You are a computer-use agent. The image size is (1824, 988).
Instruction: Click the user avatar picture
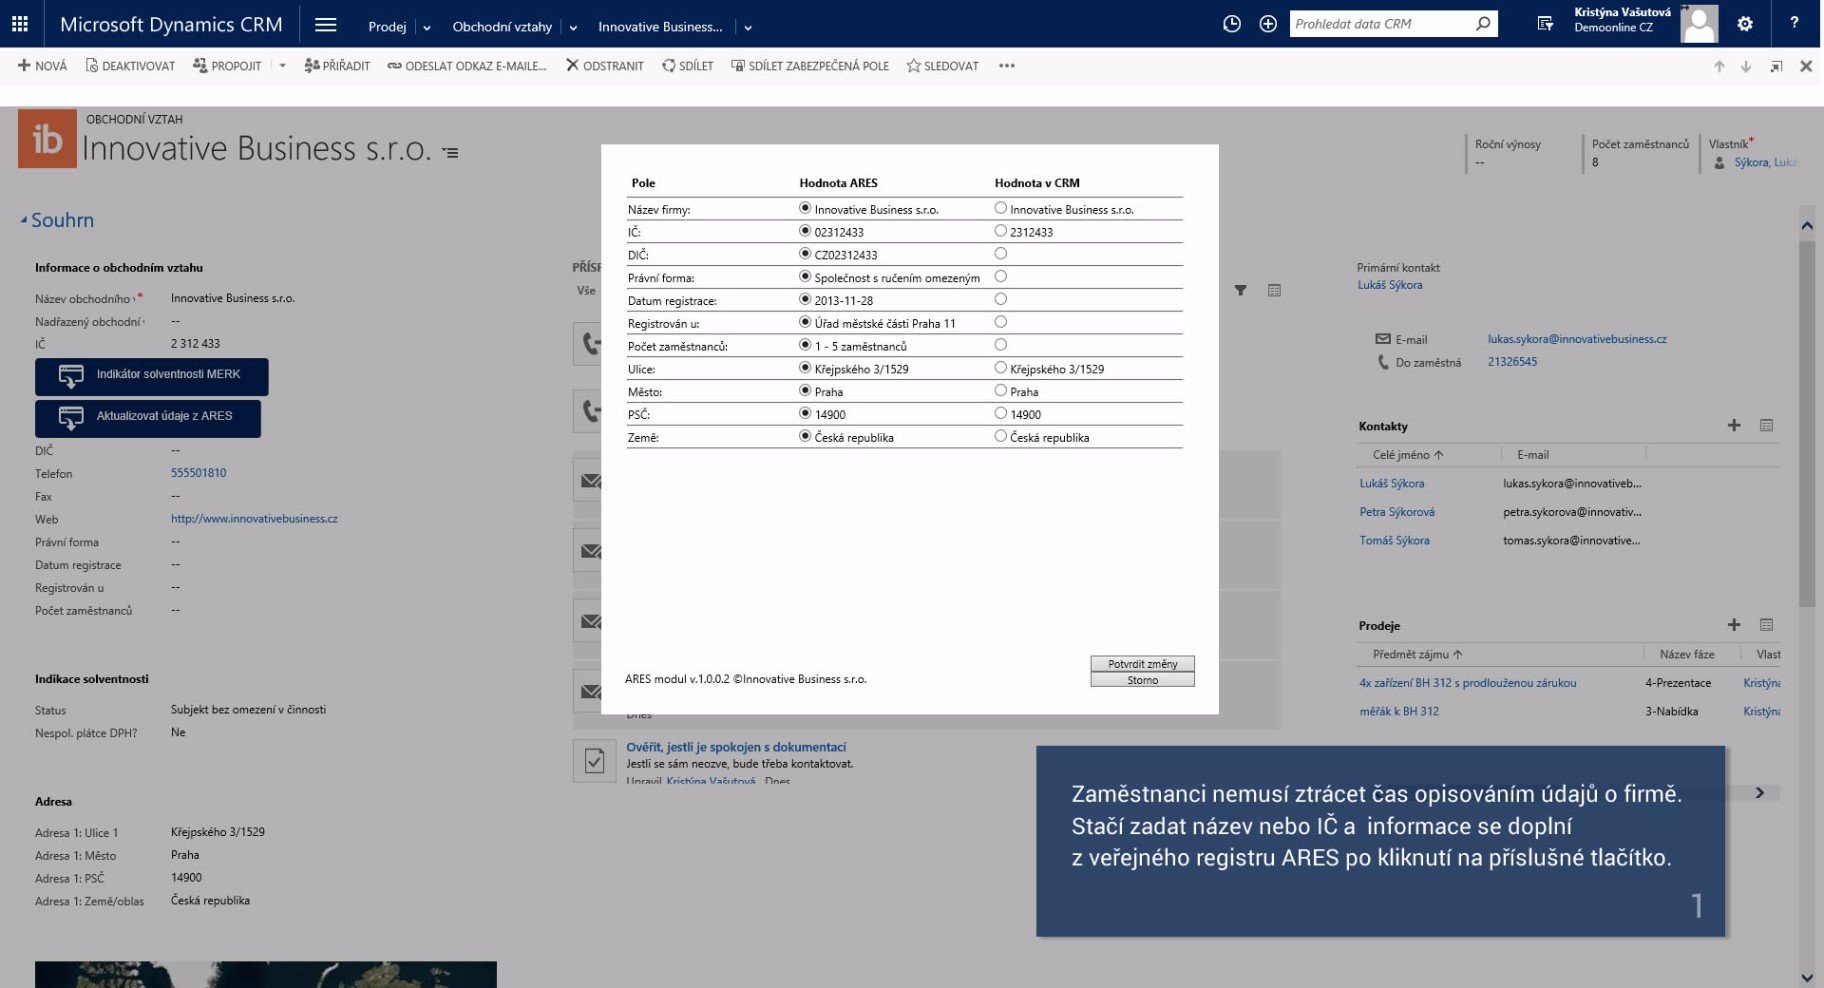[x=1699, y=24]
